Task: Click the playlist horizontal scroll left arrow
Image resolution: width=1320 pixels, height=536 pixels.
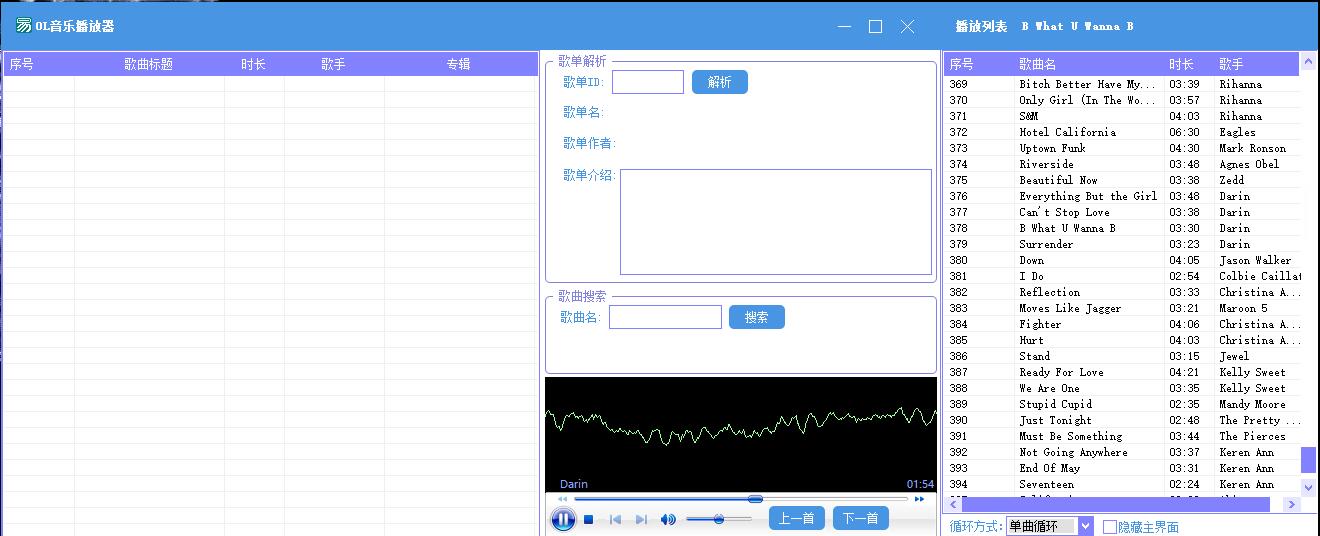Action: (953, 505)
